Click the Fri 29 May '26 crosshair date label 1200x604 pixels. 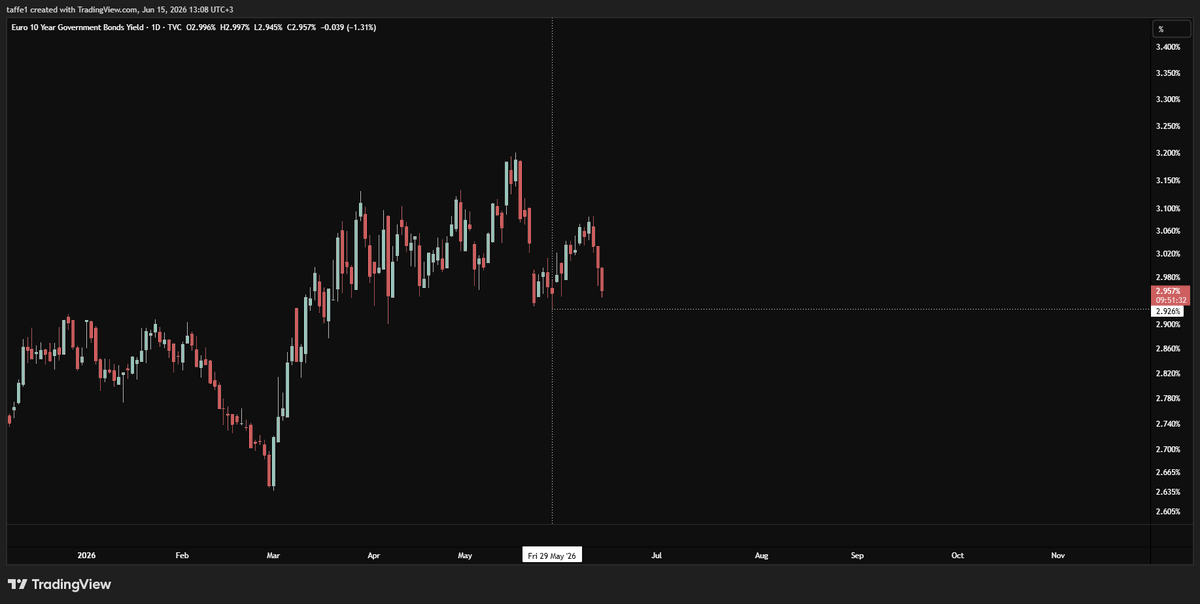[x=552, y=554]
